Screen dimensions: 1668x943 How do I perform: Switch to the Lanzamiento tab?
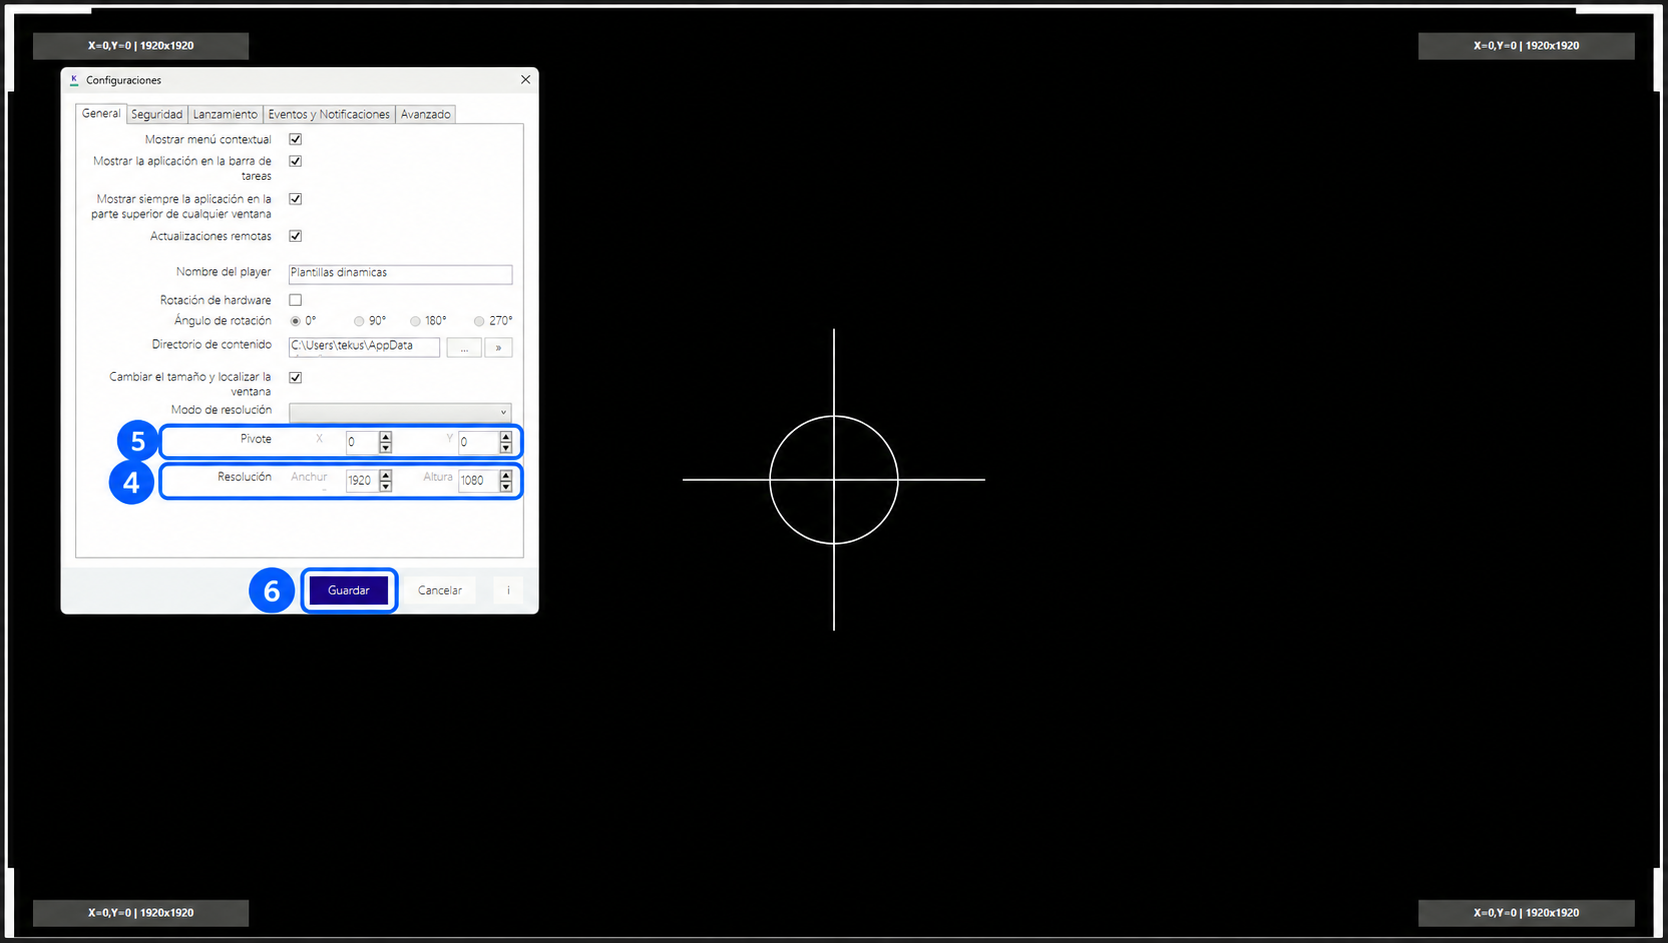click(x=225, y=114)
